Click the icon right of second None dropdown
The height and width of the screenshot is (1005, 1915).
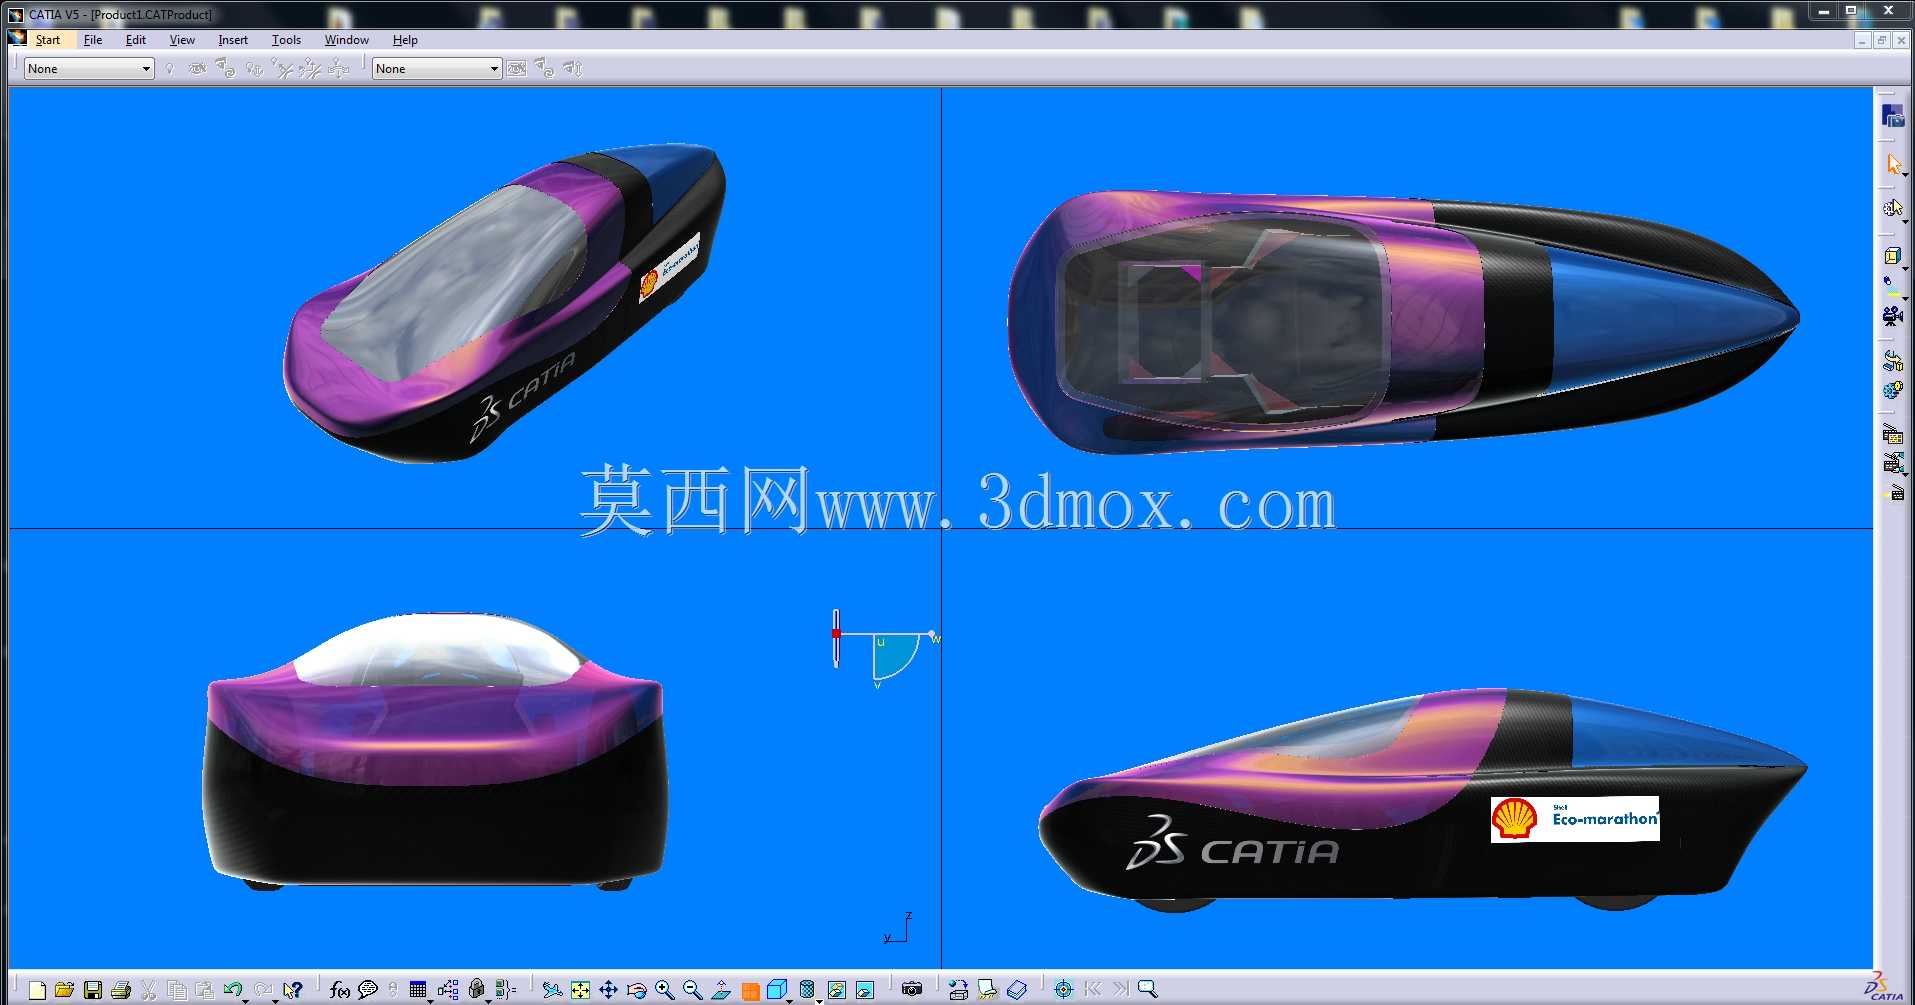(x=516, y=69)
